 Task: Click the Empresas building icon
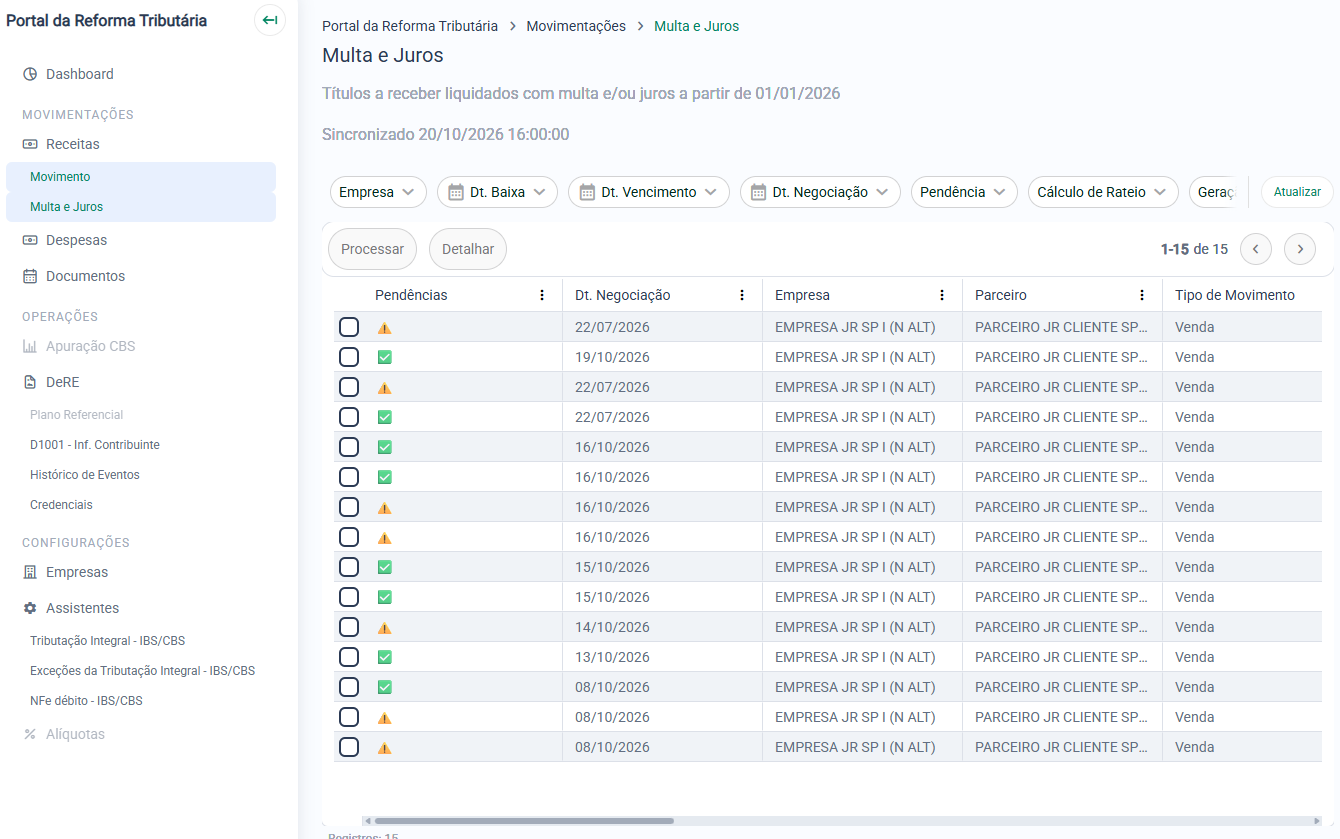point(30,572)
